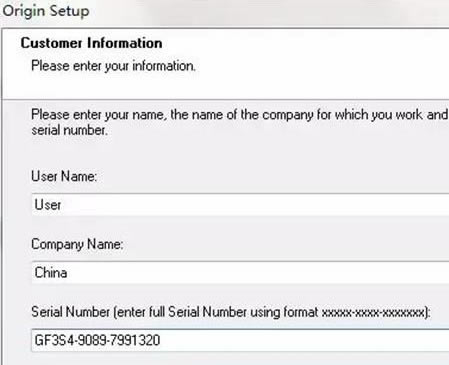The image size is (449, 365).
Task: Place cursor on "China" in Company field
Action: 51,273
